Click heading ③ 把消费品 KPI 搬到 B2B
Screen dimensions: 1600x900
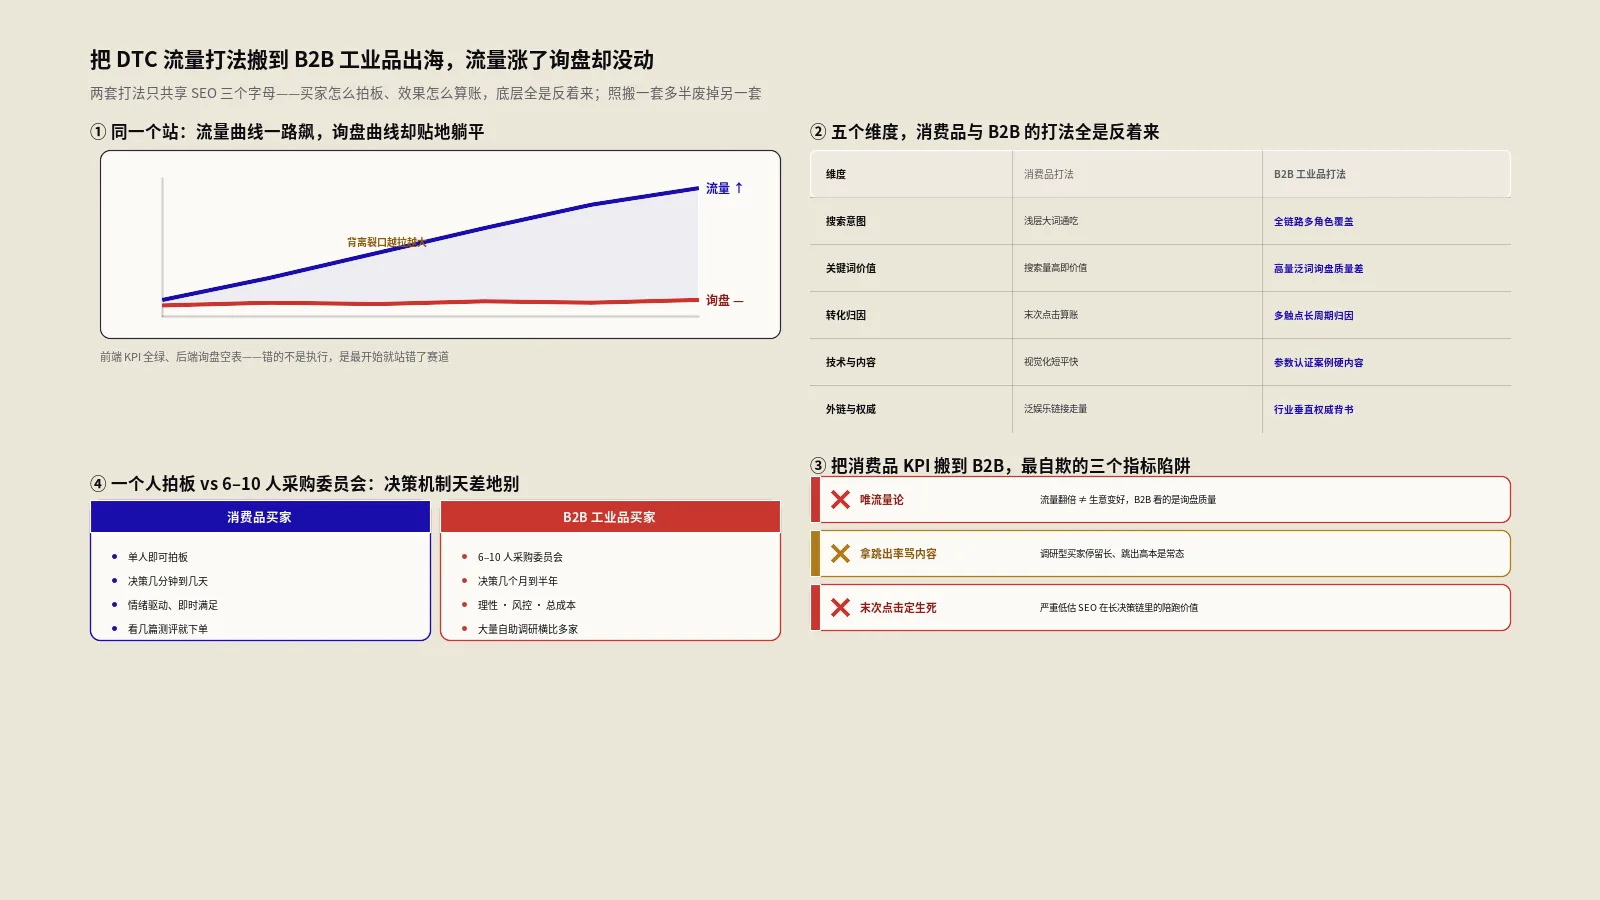[1000, 466]
